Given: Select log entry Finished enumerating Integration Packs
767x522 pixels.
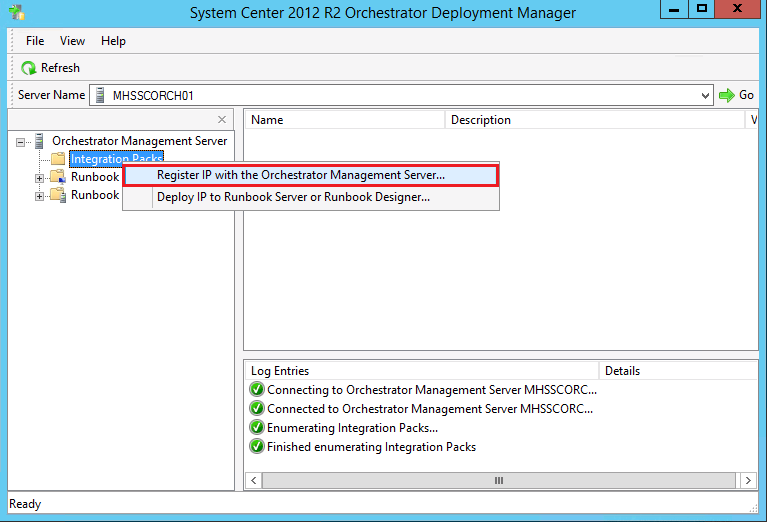Looking at the screenshot, I should (371, 447).
